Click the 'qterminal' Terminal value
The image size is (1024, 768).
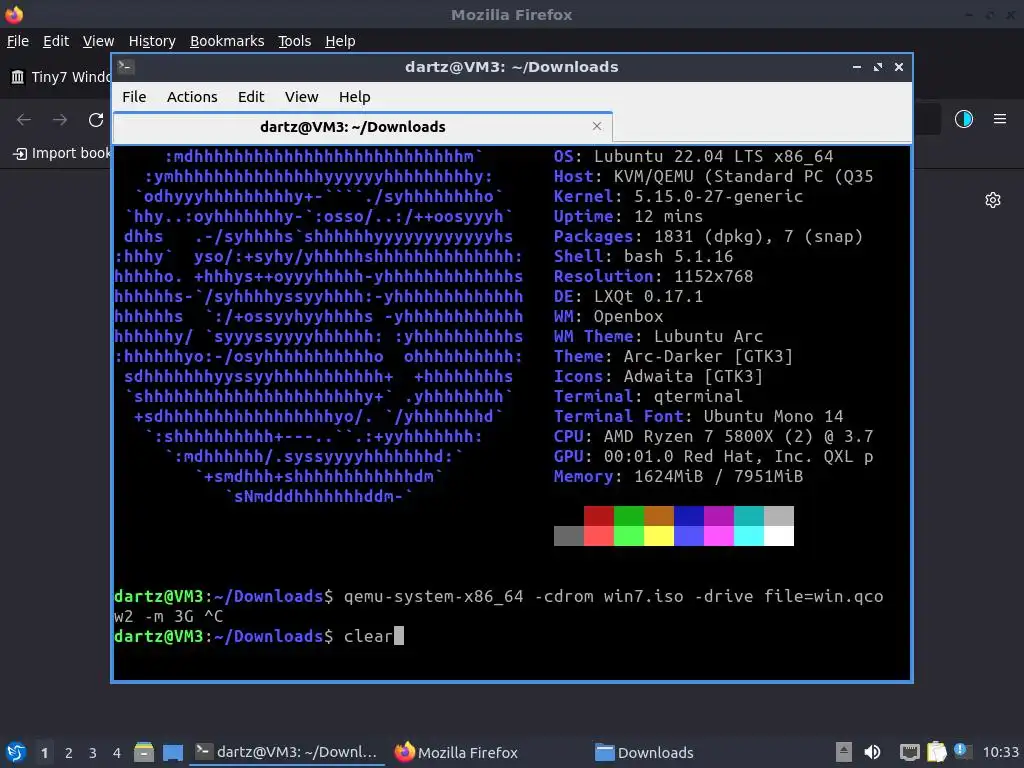(x=698, y=396)
